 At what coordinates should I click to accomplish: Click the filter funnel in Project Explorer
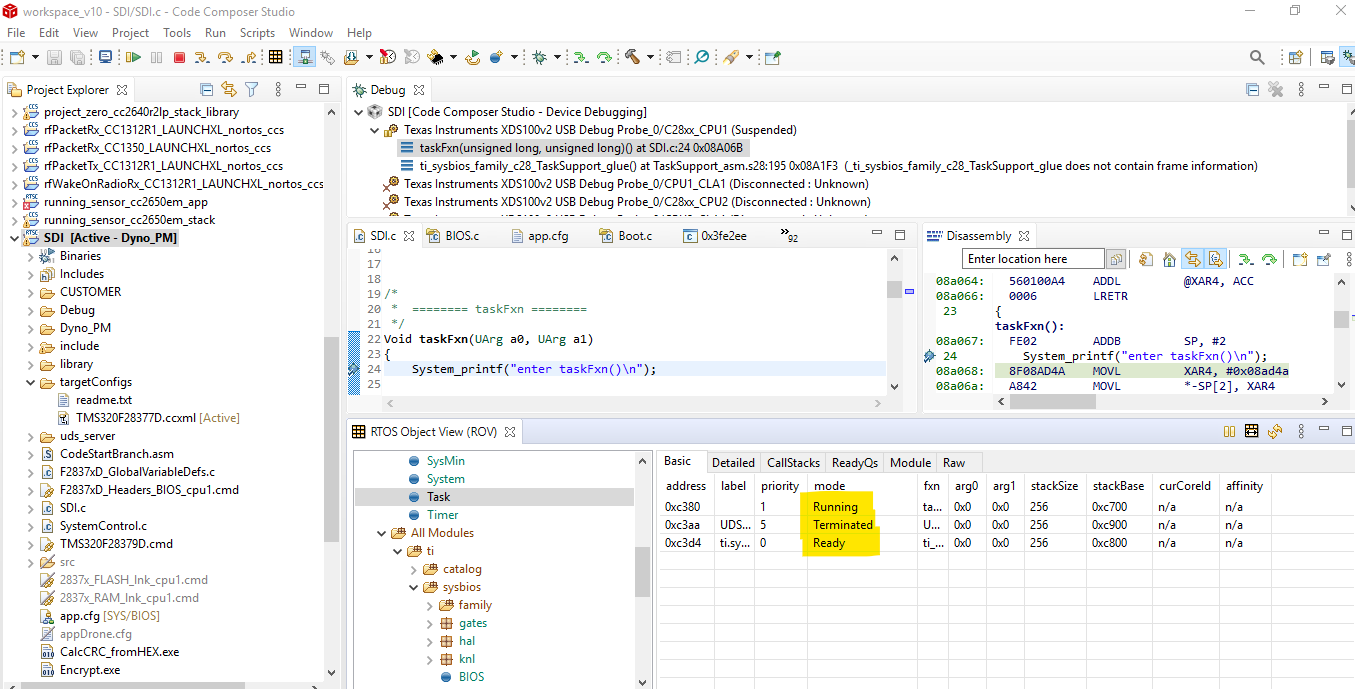pos(252,90)
